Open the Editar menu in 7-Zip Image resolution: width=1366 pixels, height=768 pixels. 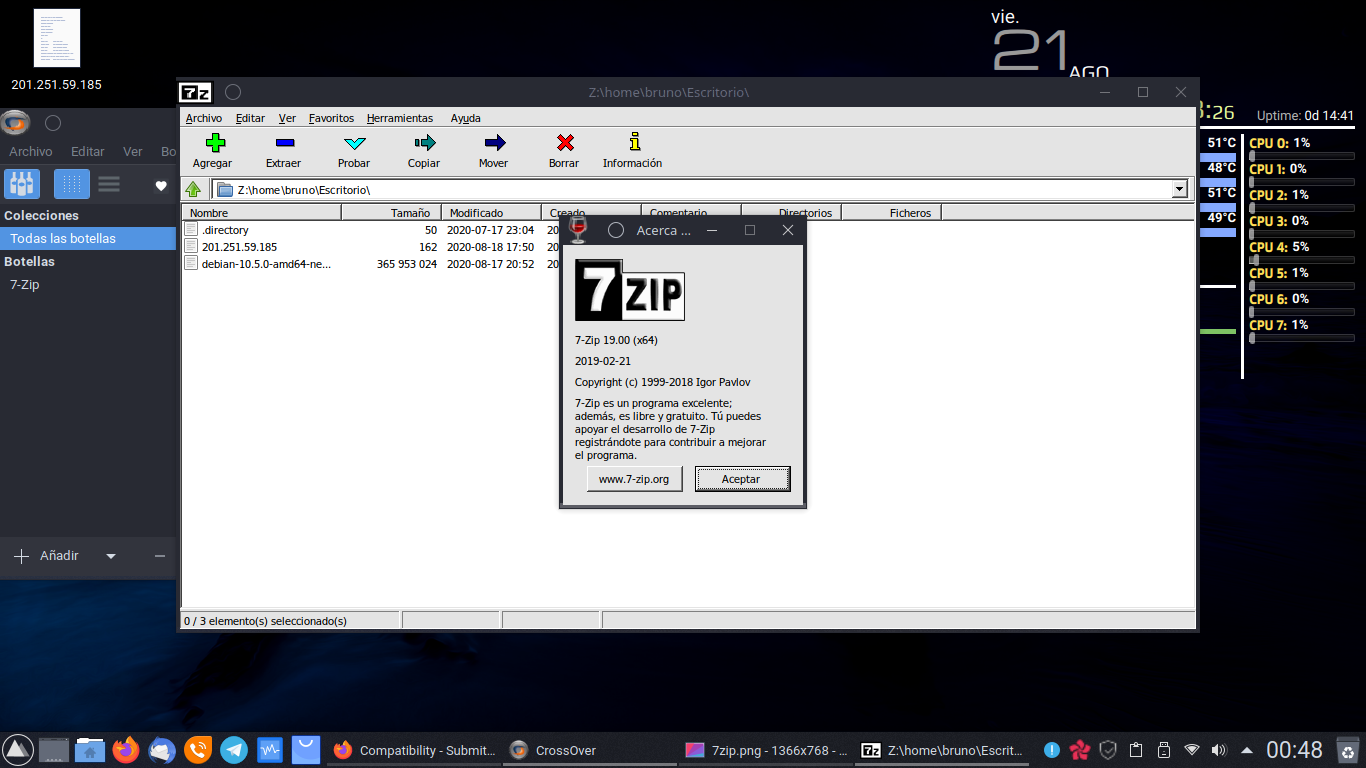(x=250, y=118)
